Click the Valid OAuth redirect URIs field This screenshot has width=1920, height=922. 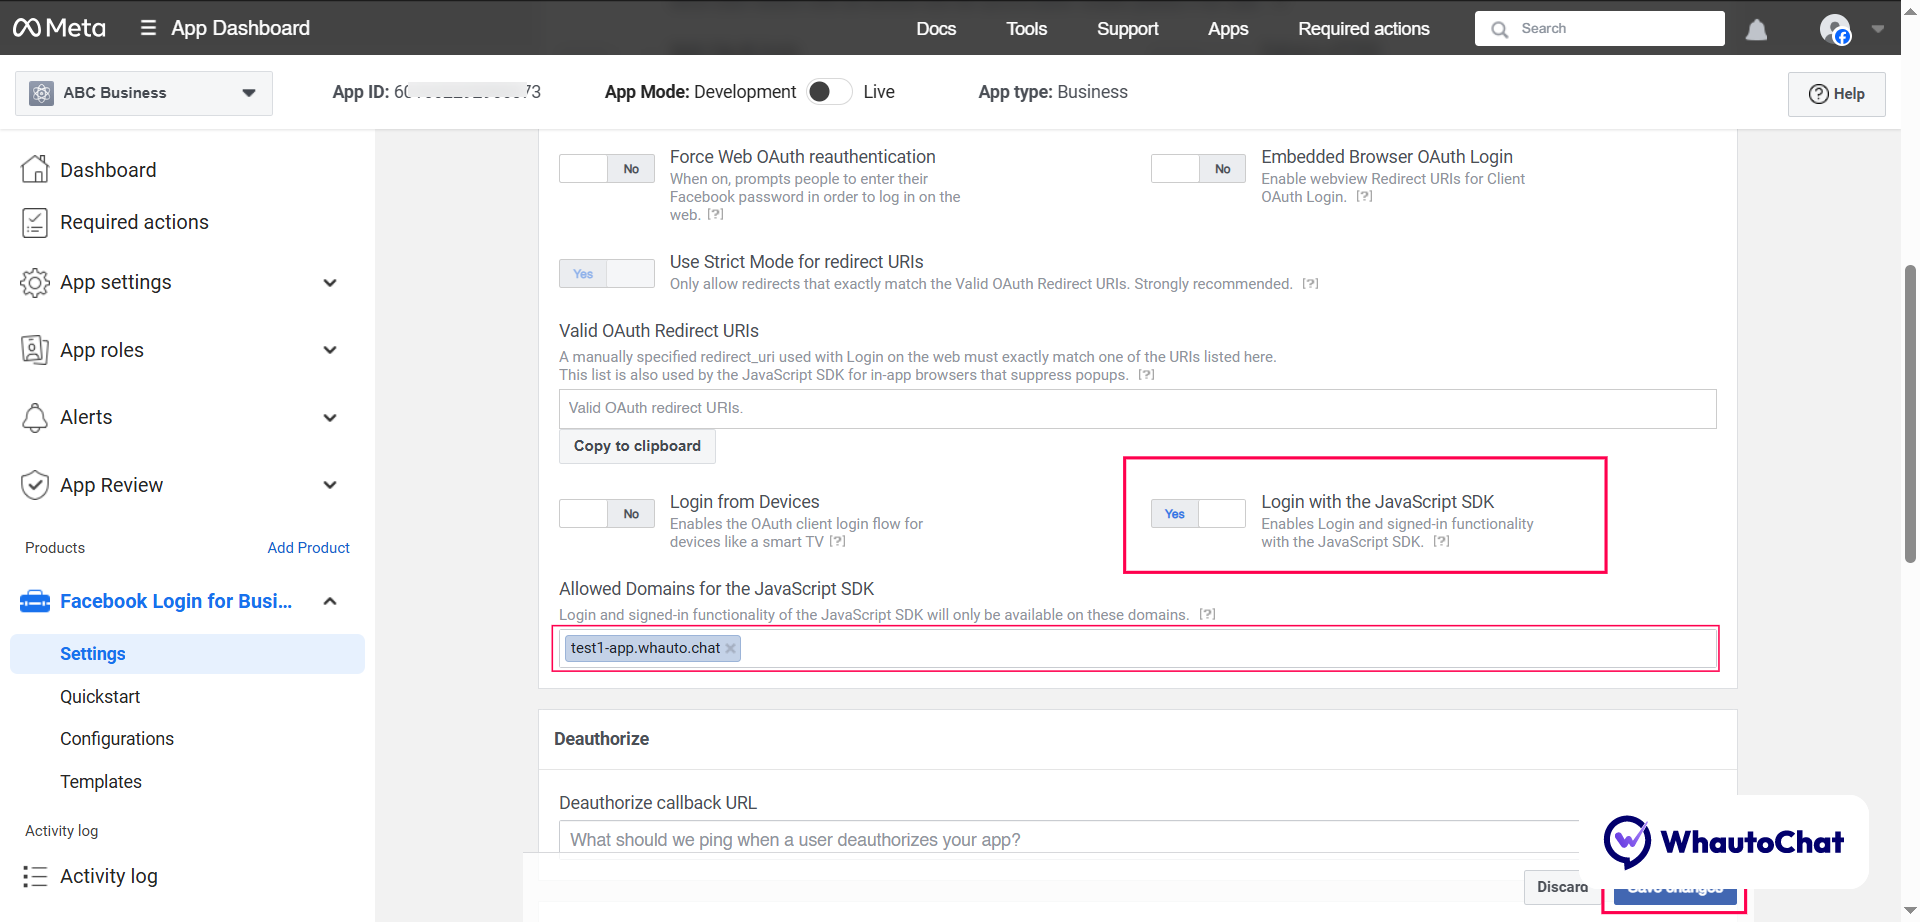pos(1136,409)
